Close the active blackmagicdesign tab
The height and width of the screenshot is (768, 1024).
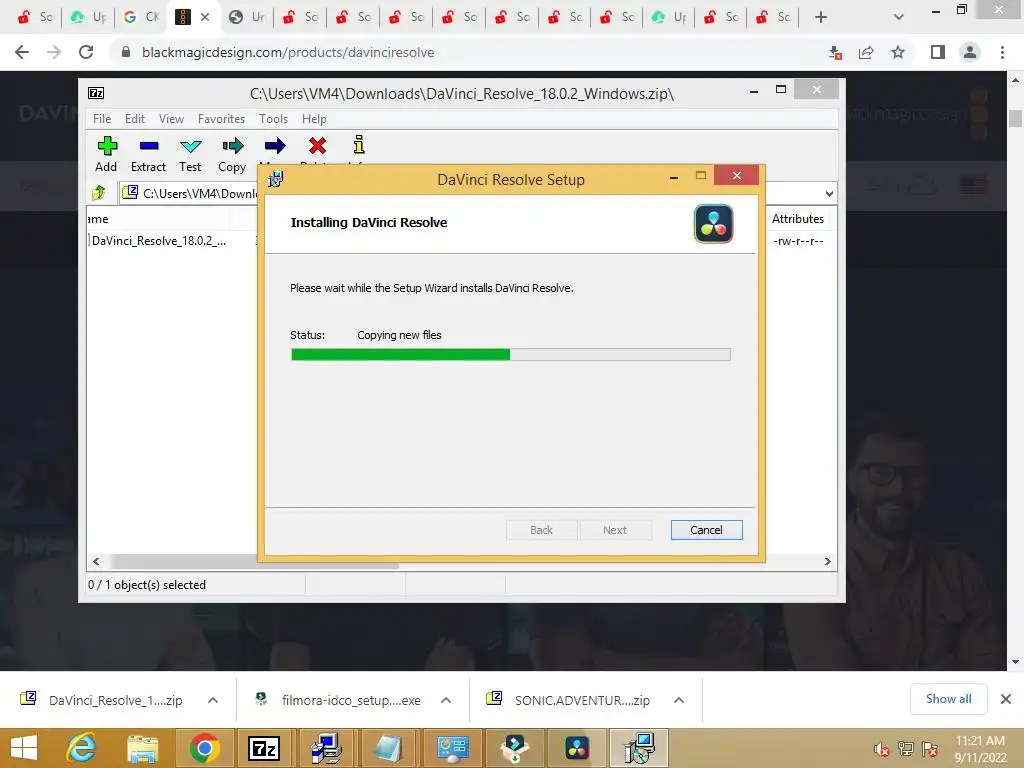(205, 17)
